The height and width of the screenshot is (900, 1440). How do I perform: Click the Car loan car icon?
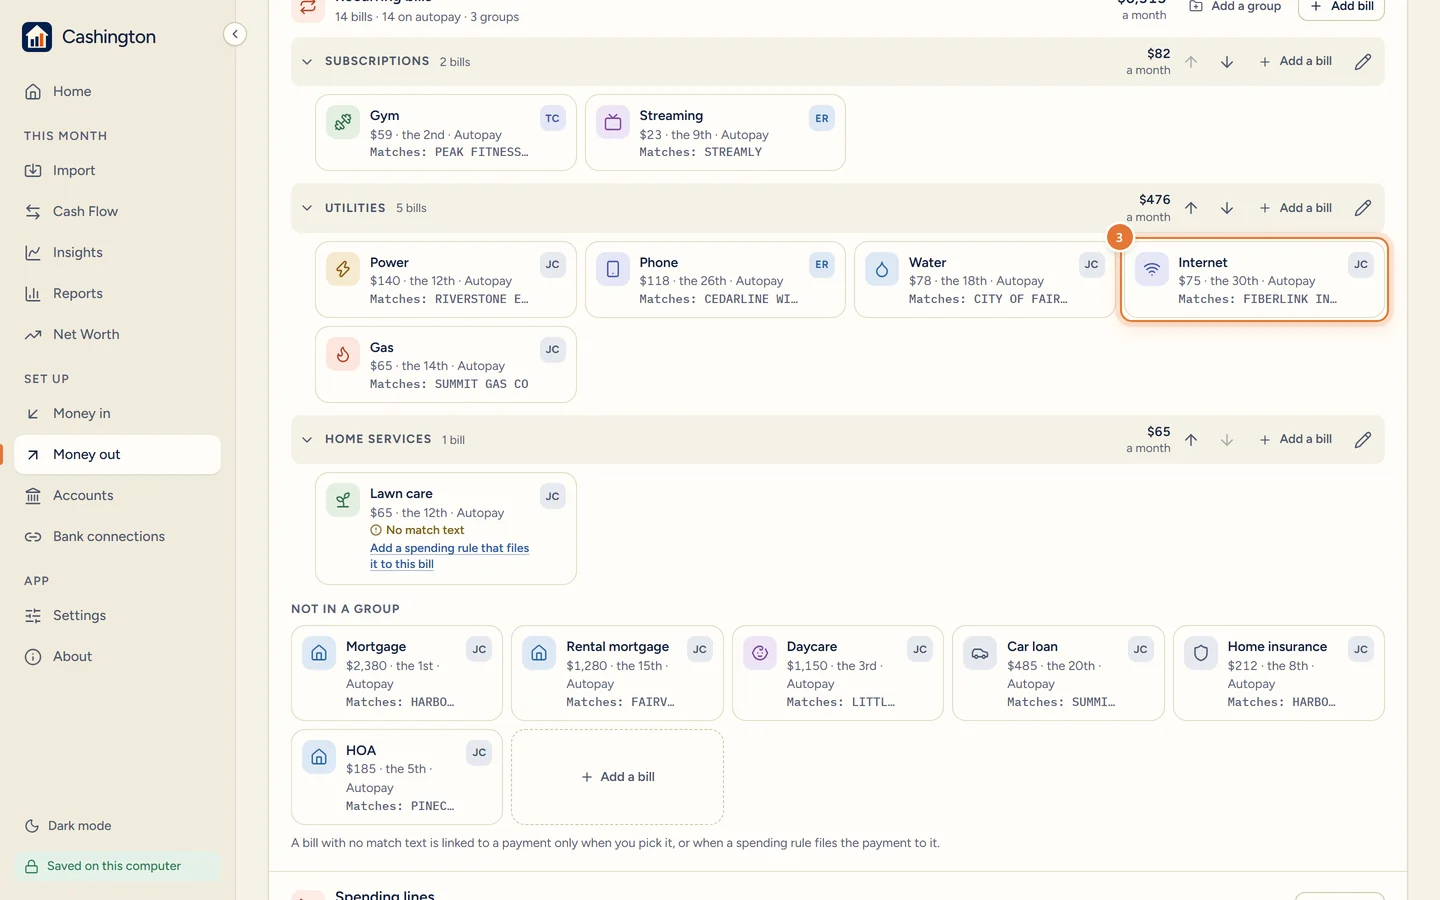point(980,653)
